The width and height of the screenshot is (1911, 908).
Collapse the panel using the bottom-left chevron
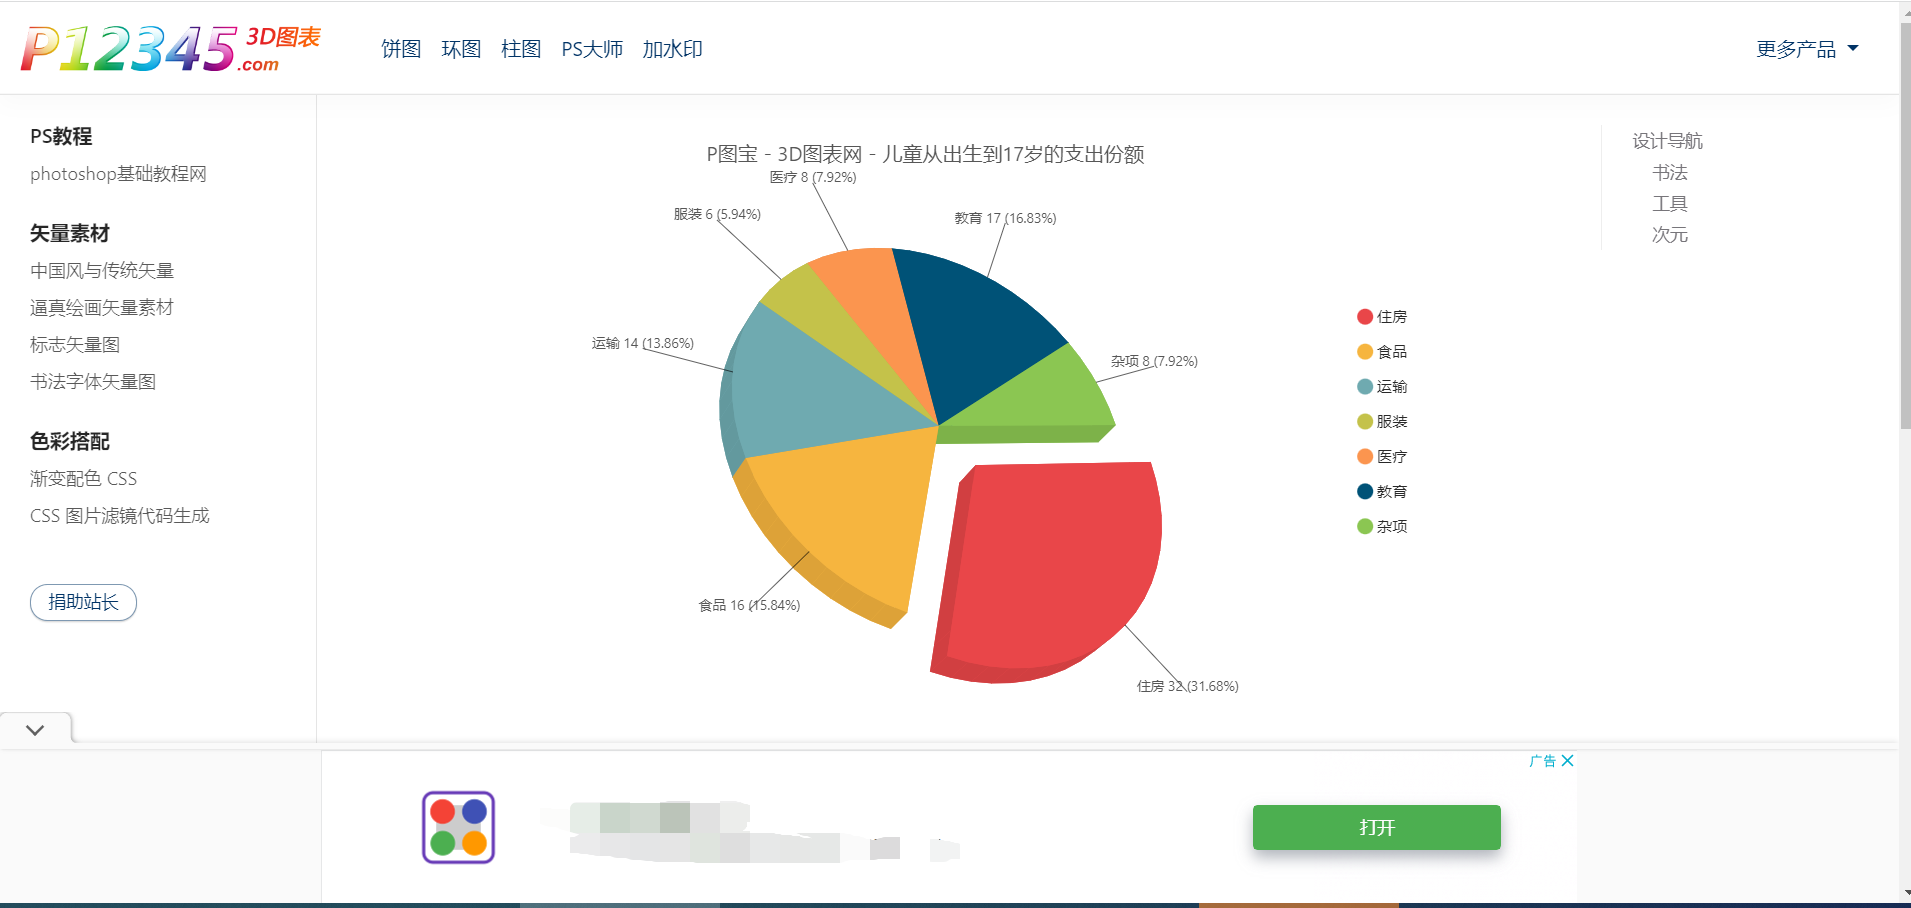tap(35, 730)
